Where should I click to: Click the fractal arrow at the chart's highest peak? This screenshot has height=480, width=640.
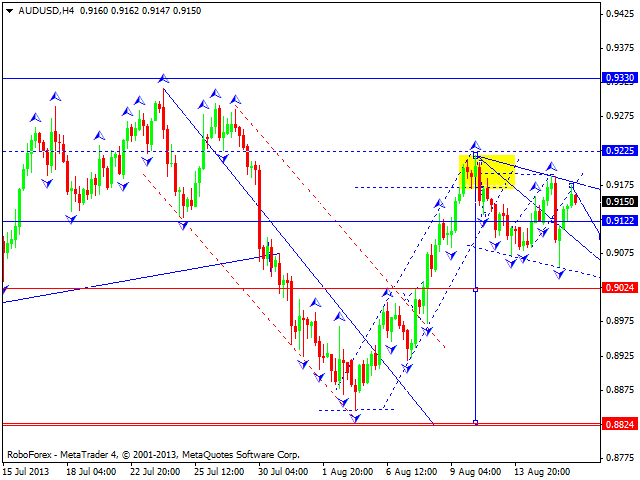click(x=163, y=77)
